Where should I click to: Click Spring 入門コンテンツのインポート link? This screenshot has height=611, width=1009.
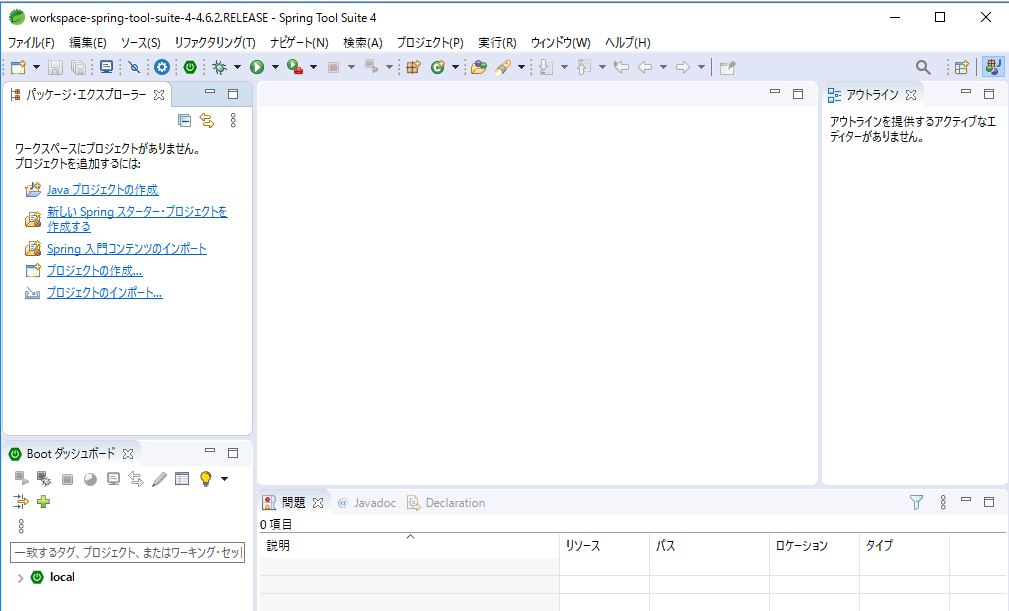(x=127, y=249)
